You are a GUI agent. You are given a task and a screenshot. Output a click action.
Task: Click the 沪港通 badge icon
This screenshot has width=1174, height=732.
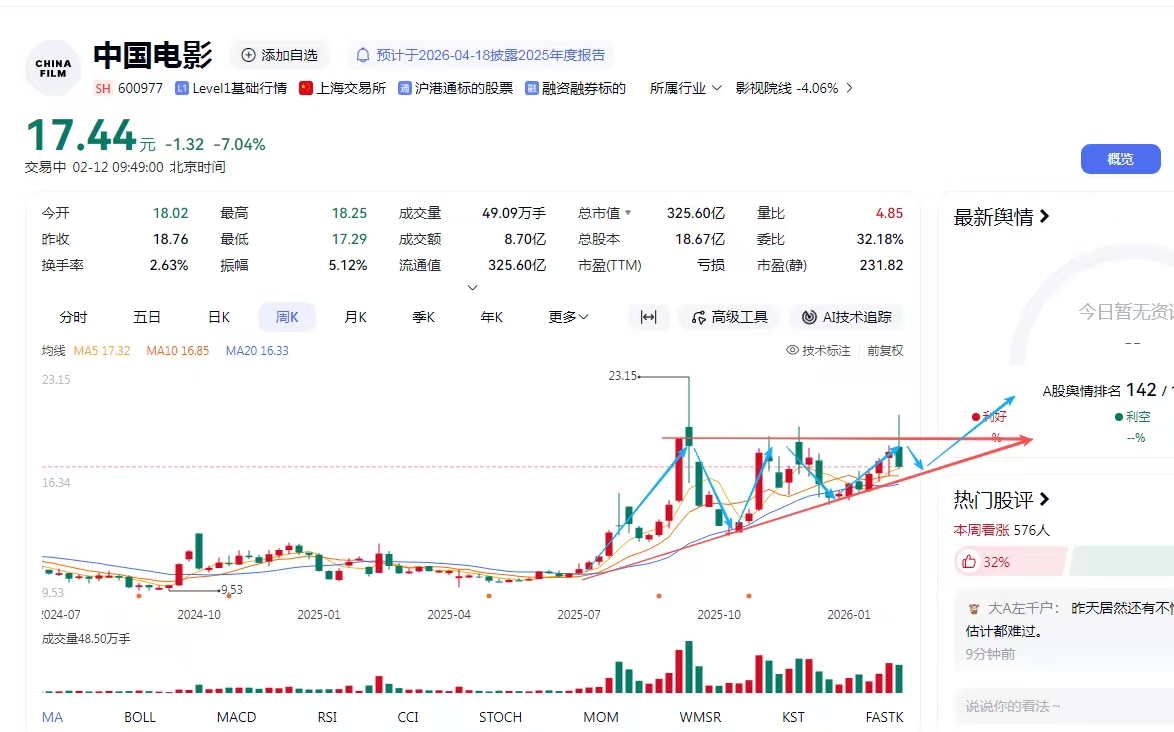[404, 88]
